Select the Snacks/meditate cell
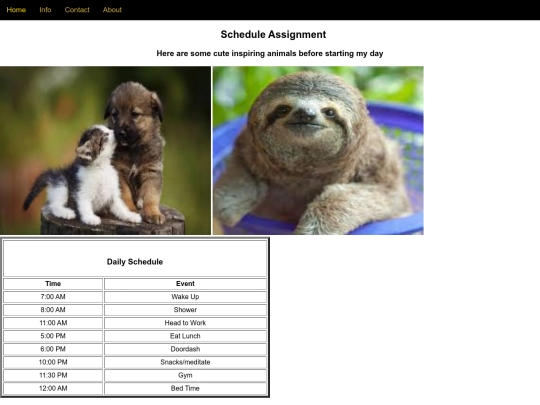This screenshot has height=405, width=540. pos(185,362)
